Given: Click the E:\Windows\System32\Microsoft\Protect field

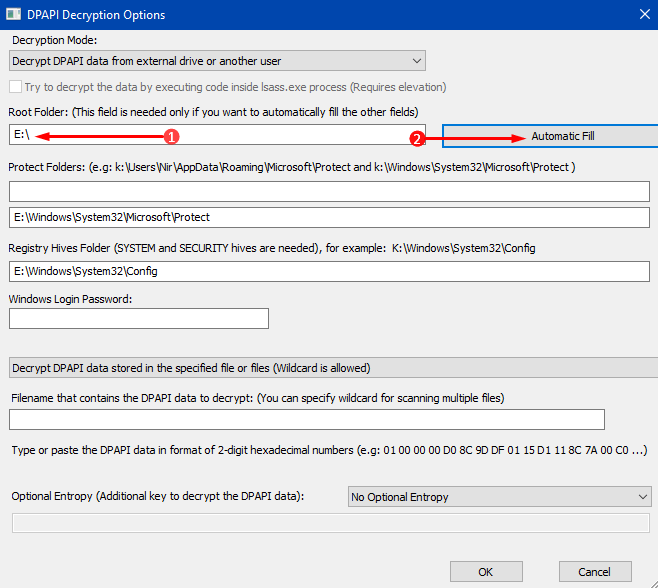Looking at the screenshot, I should (x=329, y=217).
